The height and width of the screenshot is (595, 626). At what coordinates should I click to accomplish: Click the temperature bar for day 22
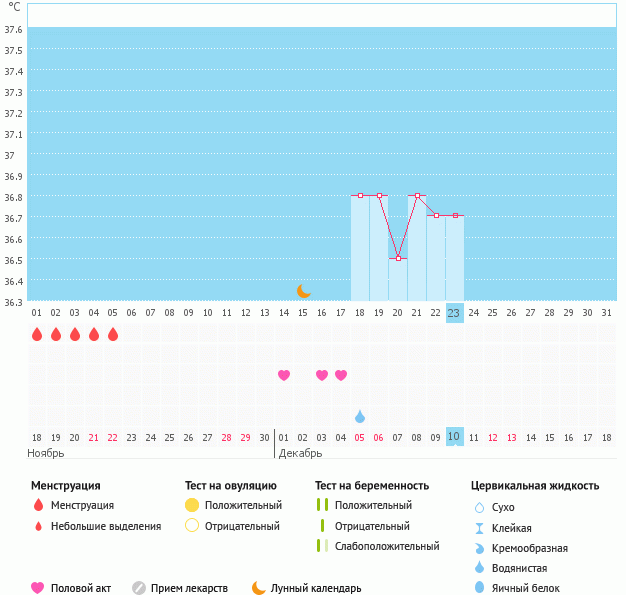[x=436, y=258]
